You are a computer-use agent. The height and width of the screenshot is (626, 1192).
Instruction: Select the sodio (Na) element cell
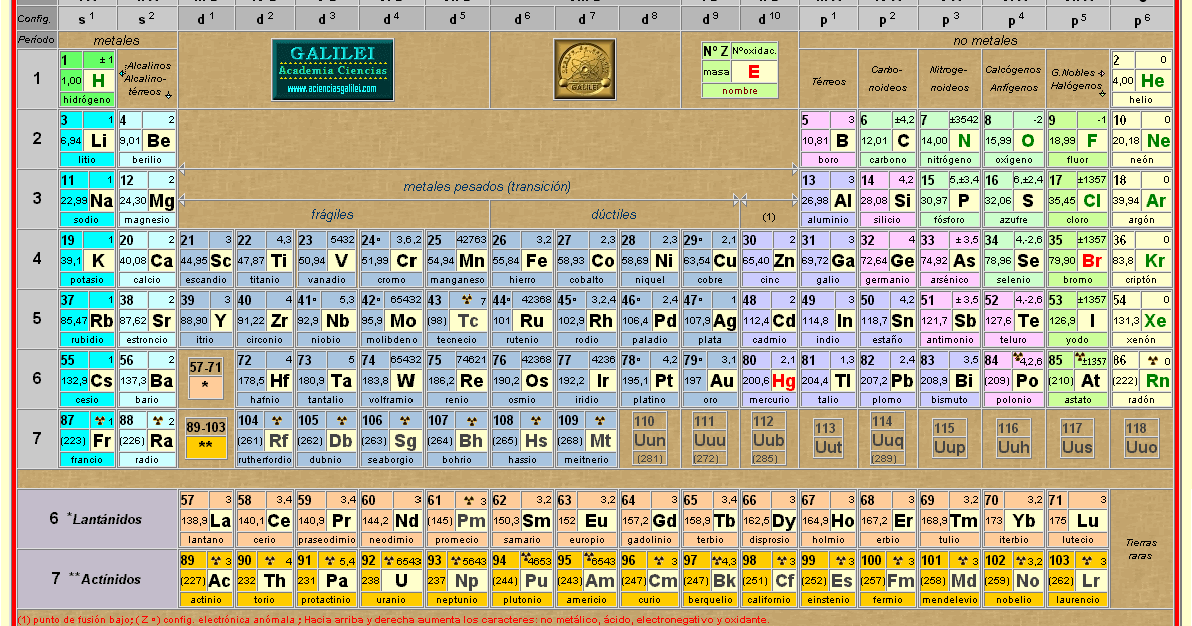(x=87, y=199)
